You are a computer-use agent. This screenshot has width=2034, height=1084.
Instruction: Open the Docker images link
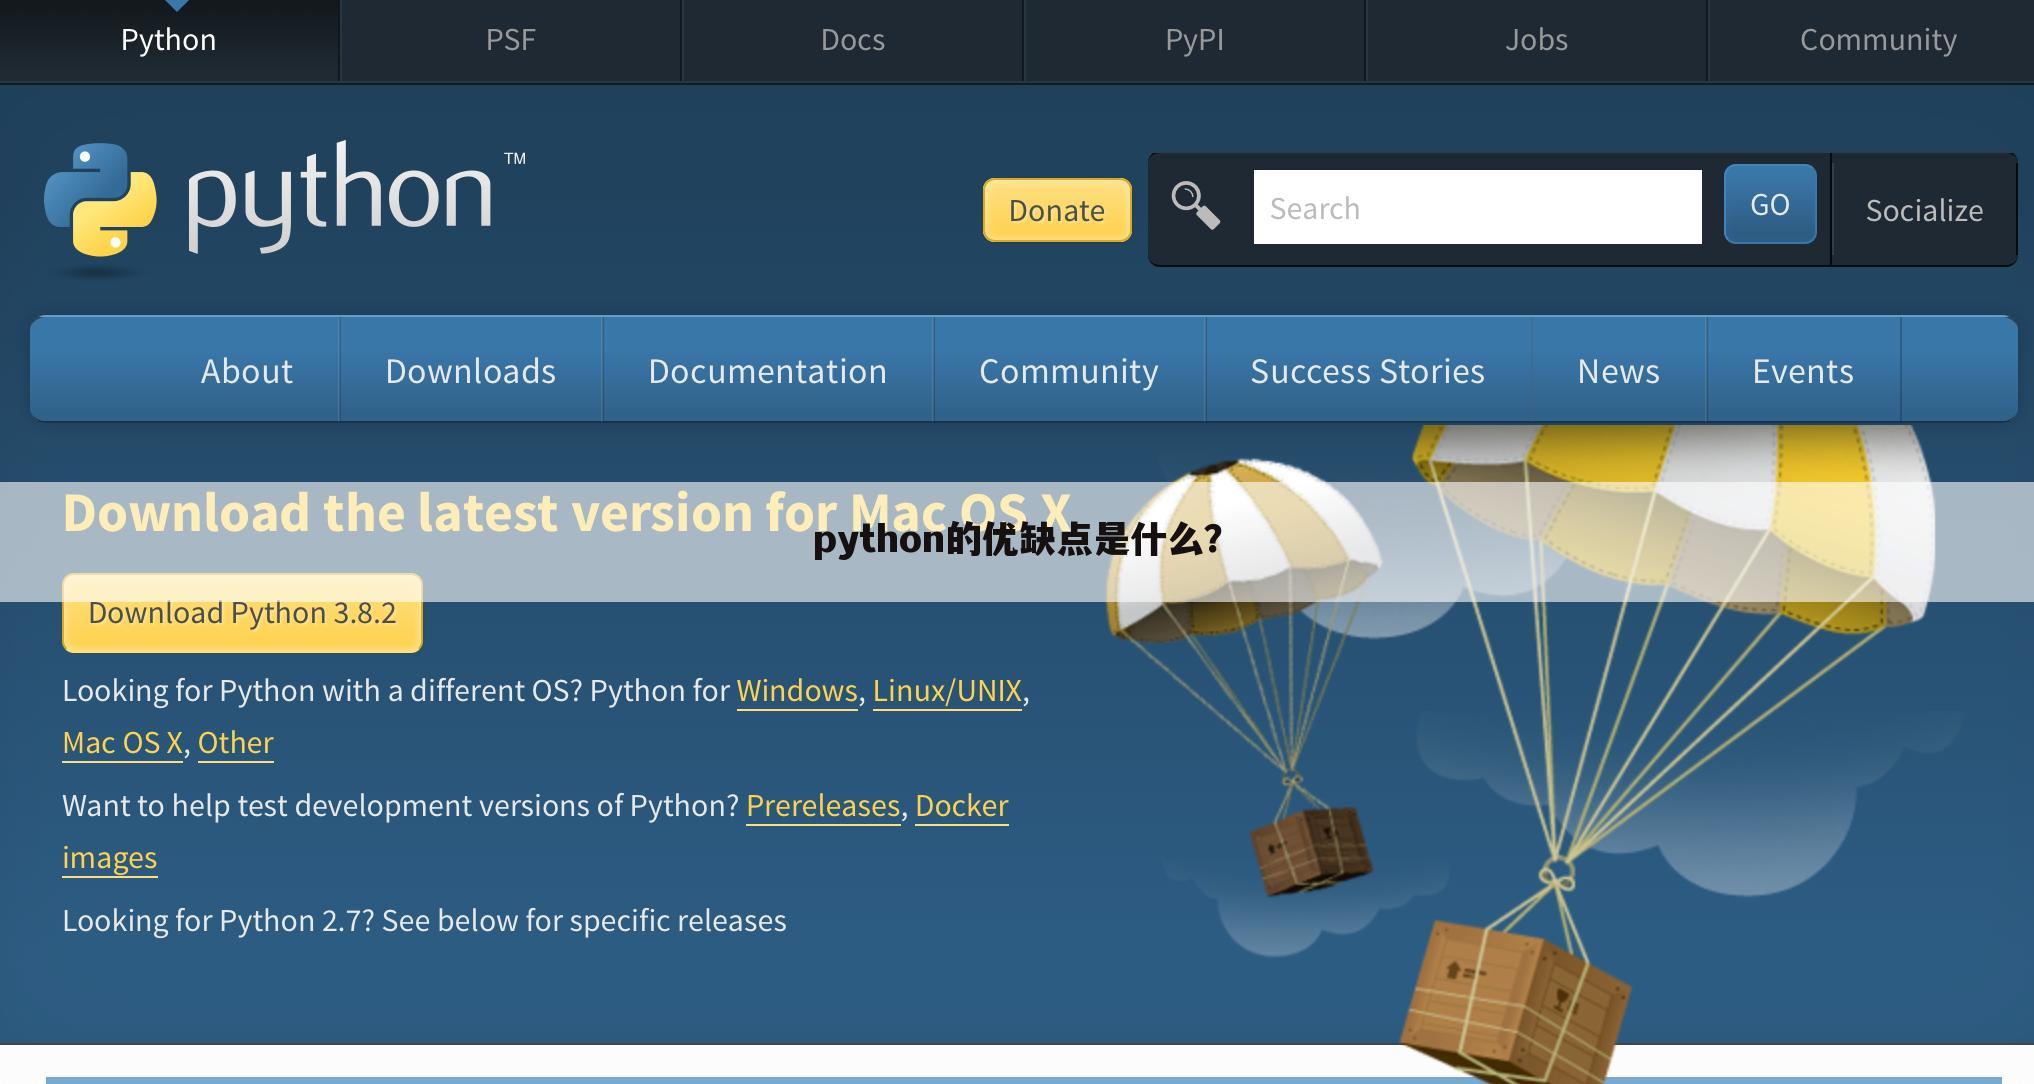tap(961, 806)
